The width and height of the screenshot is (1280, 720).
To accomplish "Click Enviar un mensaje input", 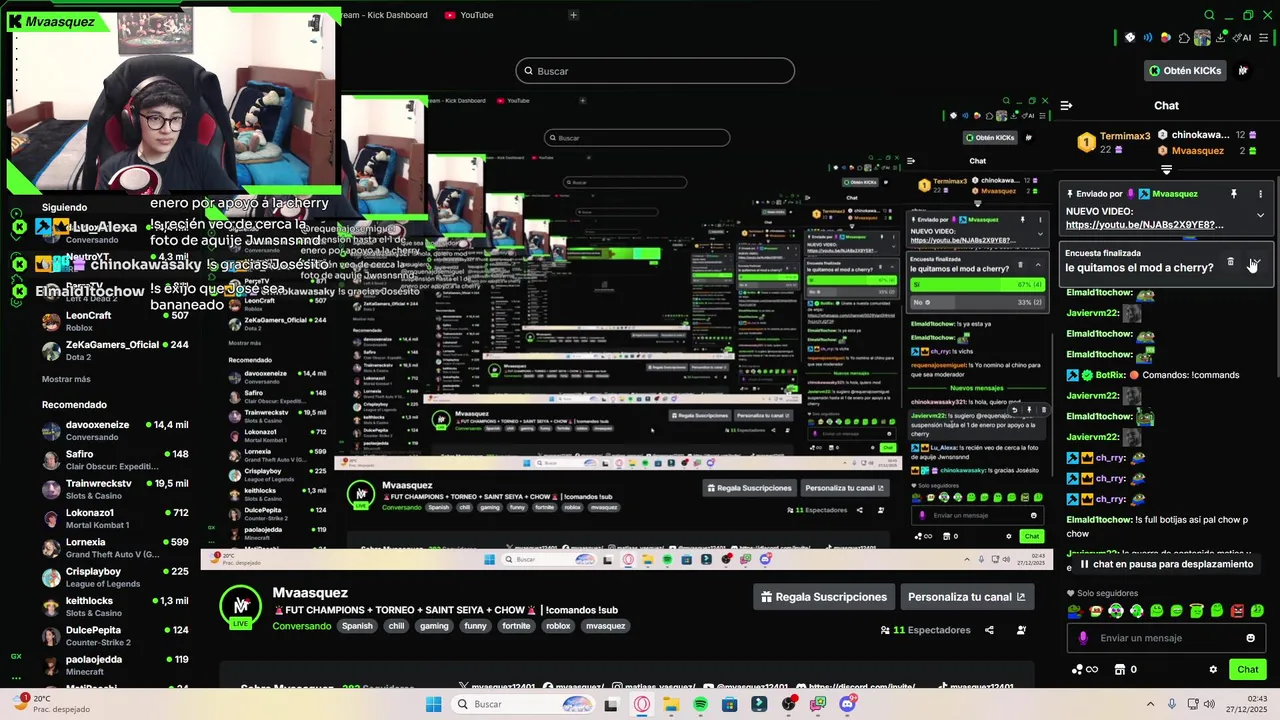I will point(1166,638).
